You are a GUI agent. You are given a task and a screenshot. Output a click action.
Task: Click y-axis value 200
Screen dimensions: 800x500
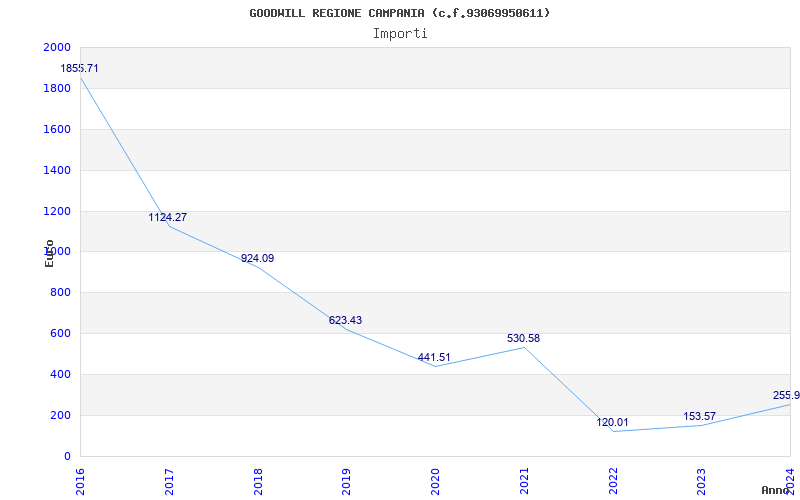pos(60,415)
